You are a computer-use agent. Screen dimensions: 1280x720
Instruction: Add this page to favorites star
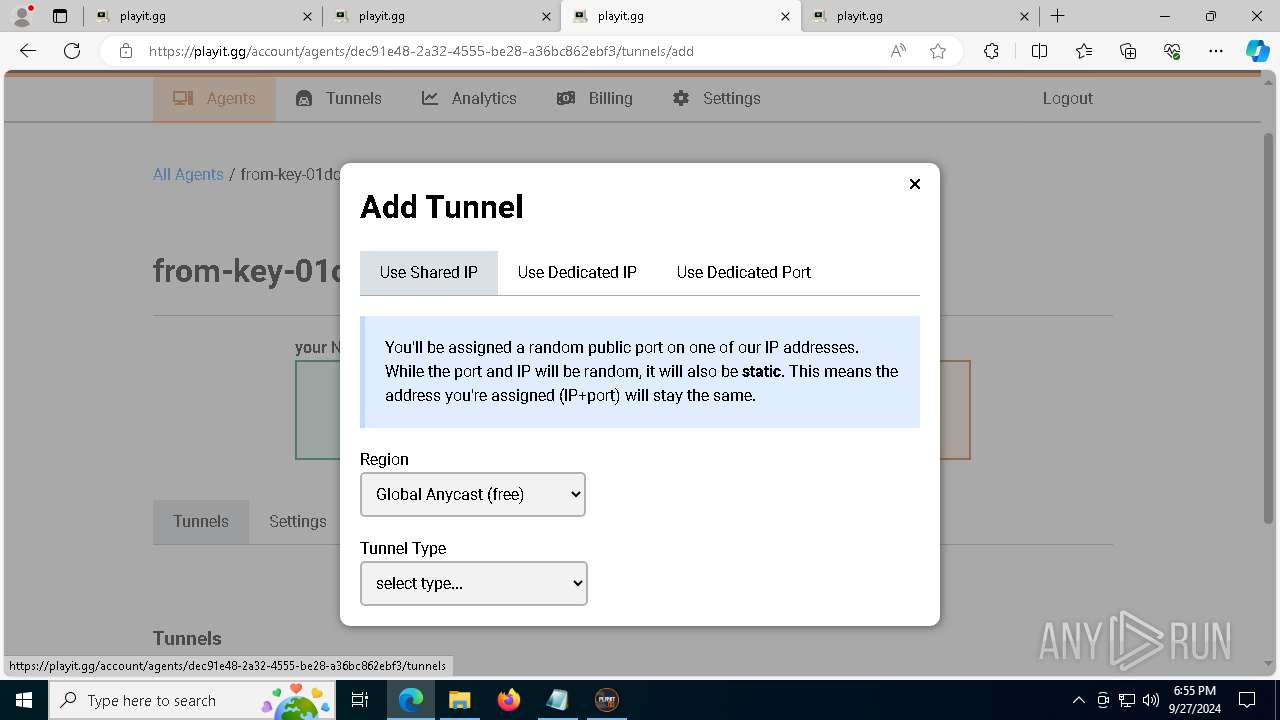(938, 51)
